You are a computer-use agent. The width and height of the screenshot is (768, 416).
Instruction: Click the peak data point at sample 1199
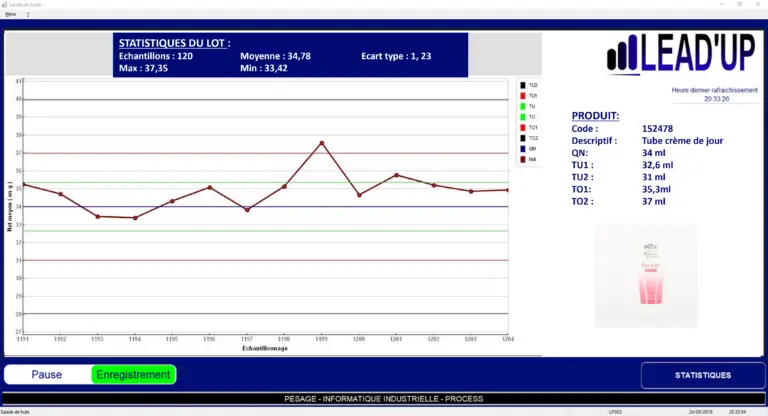(x=322, y=143)
